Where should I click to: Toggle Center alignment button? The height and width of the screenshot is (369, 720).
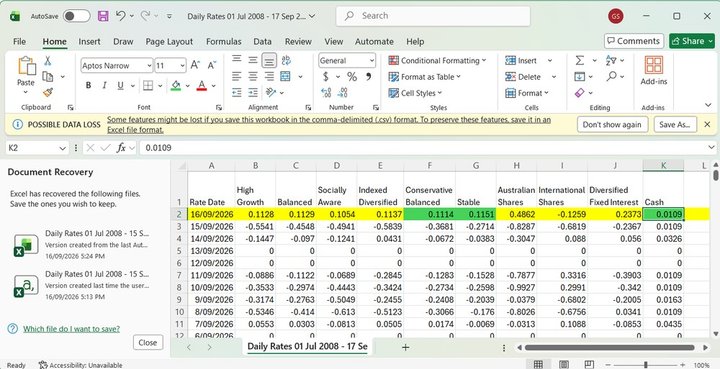point(253,77)
